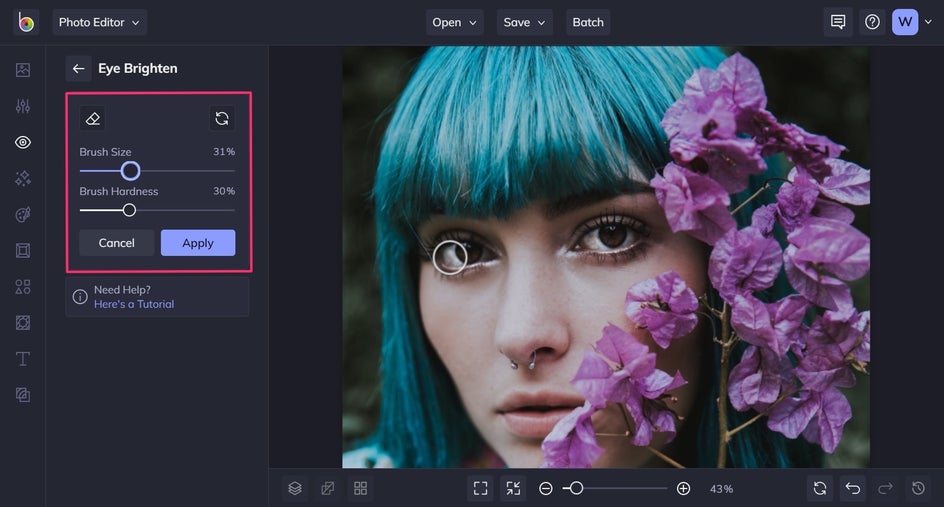This screenshot has height=507, width=944.
Task: Open the Artsy palette icon
Action: point(23,214)
